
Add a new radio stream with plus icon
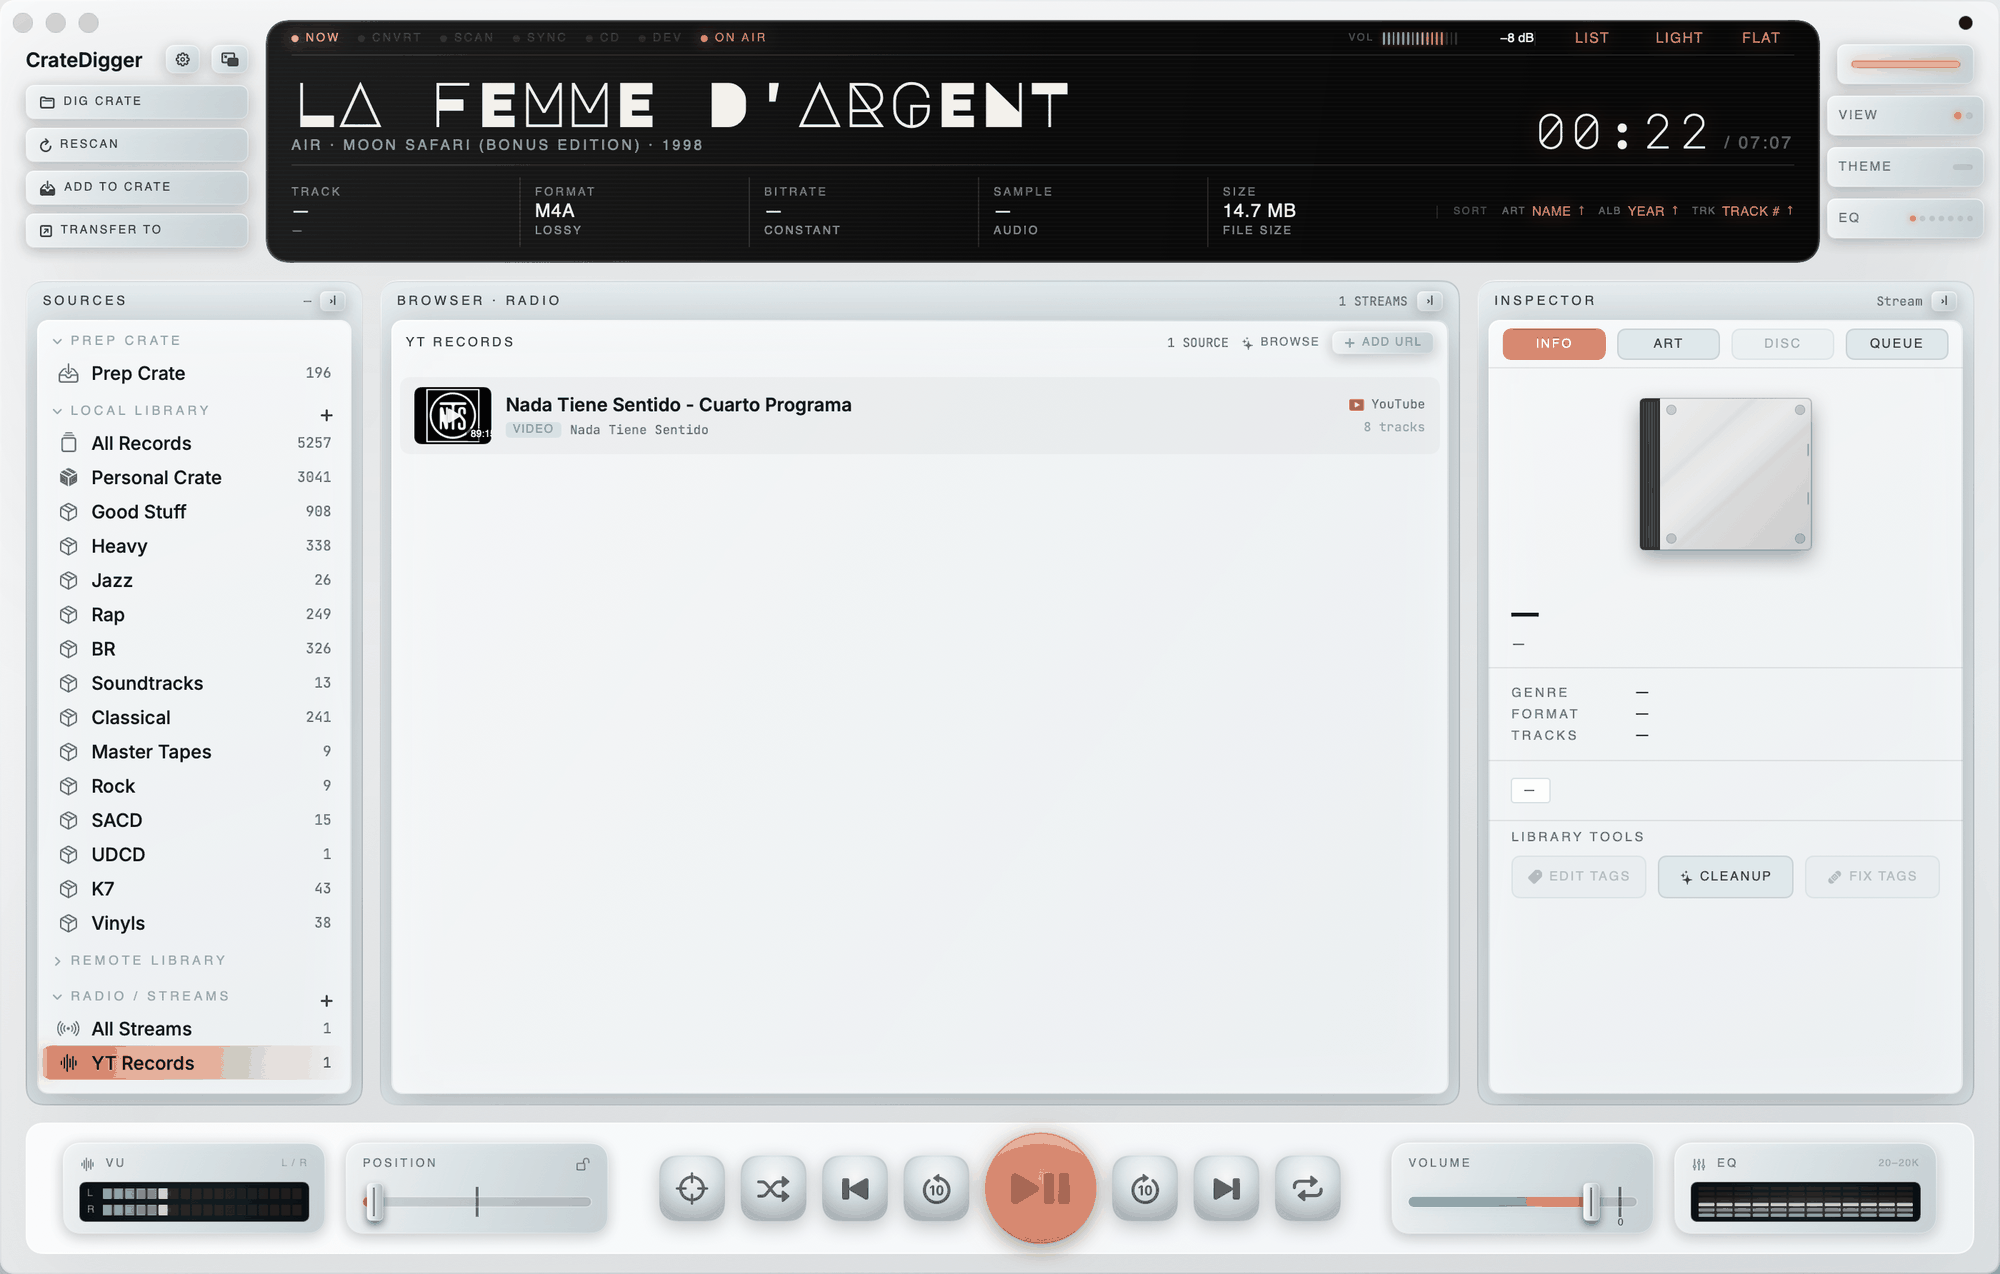(326, 1001)
